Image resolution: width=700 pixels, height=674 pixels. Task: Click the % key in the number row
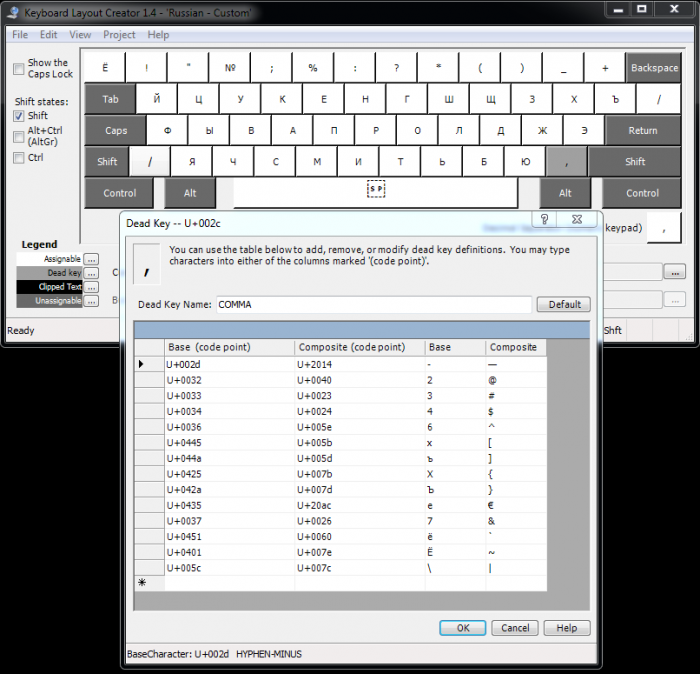click(312, 68)
